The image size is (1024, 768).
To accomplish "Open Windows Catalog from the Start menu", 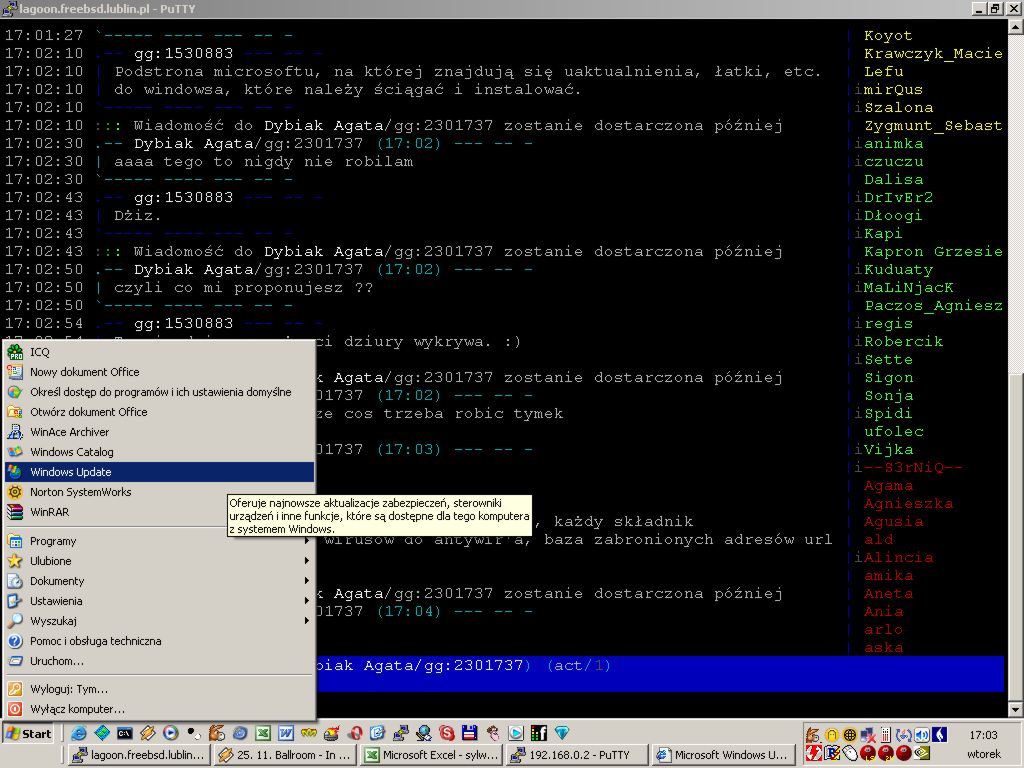I will click(x=159, y=452).
